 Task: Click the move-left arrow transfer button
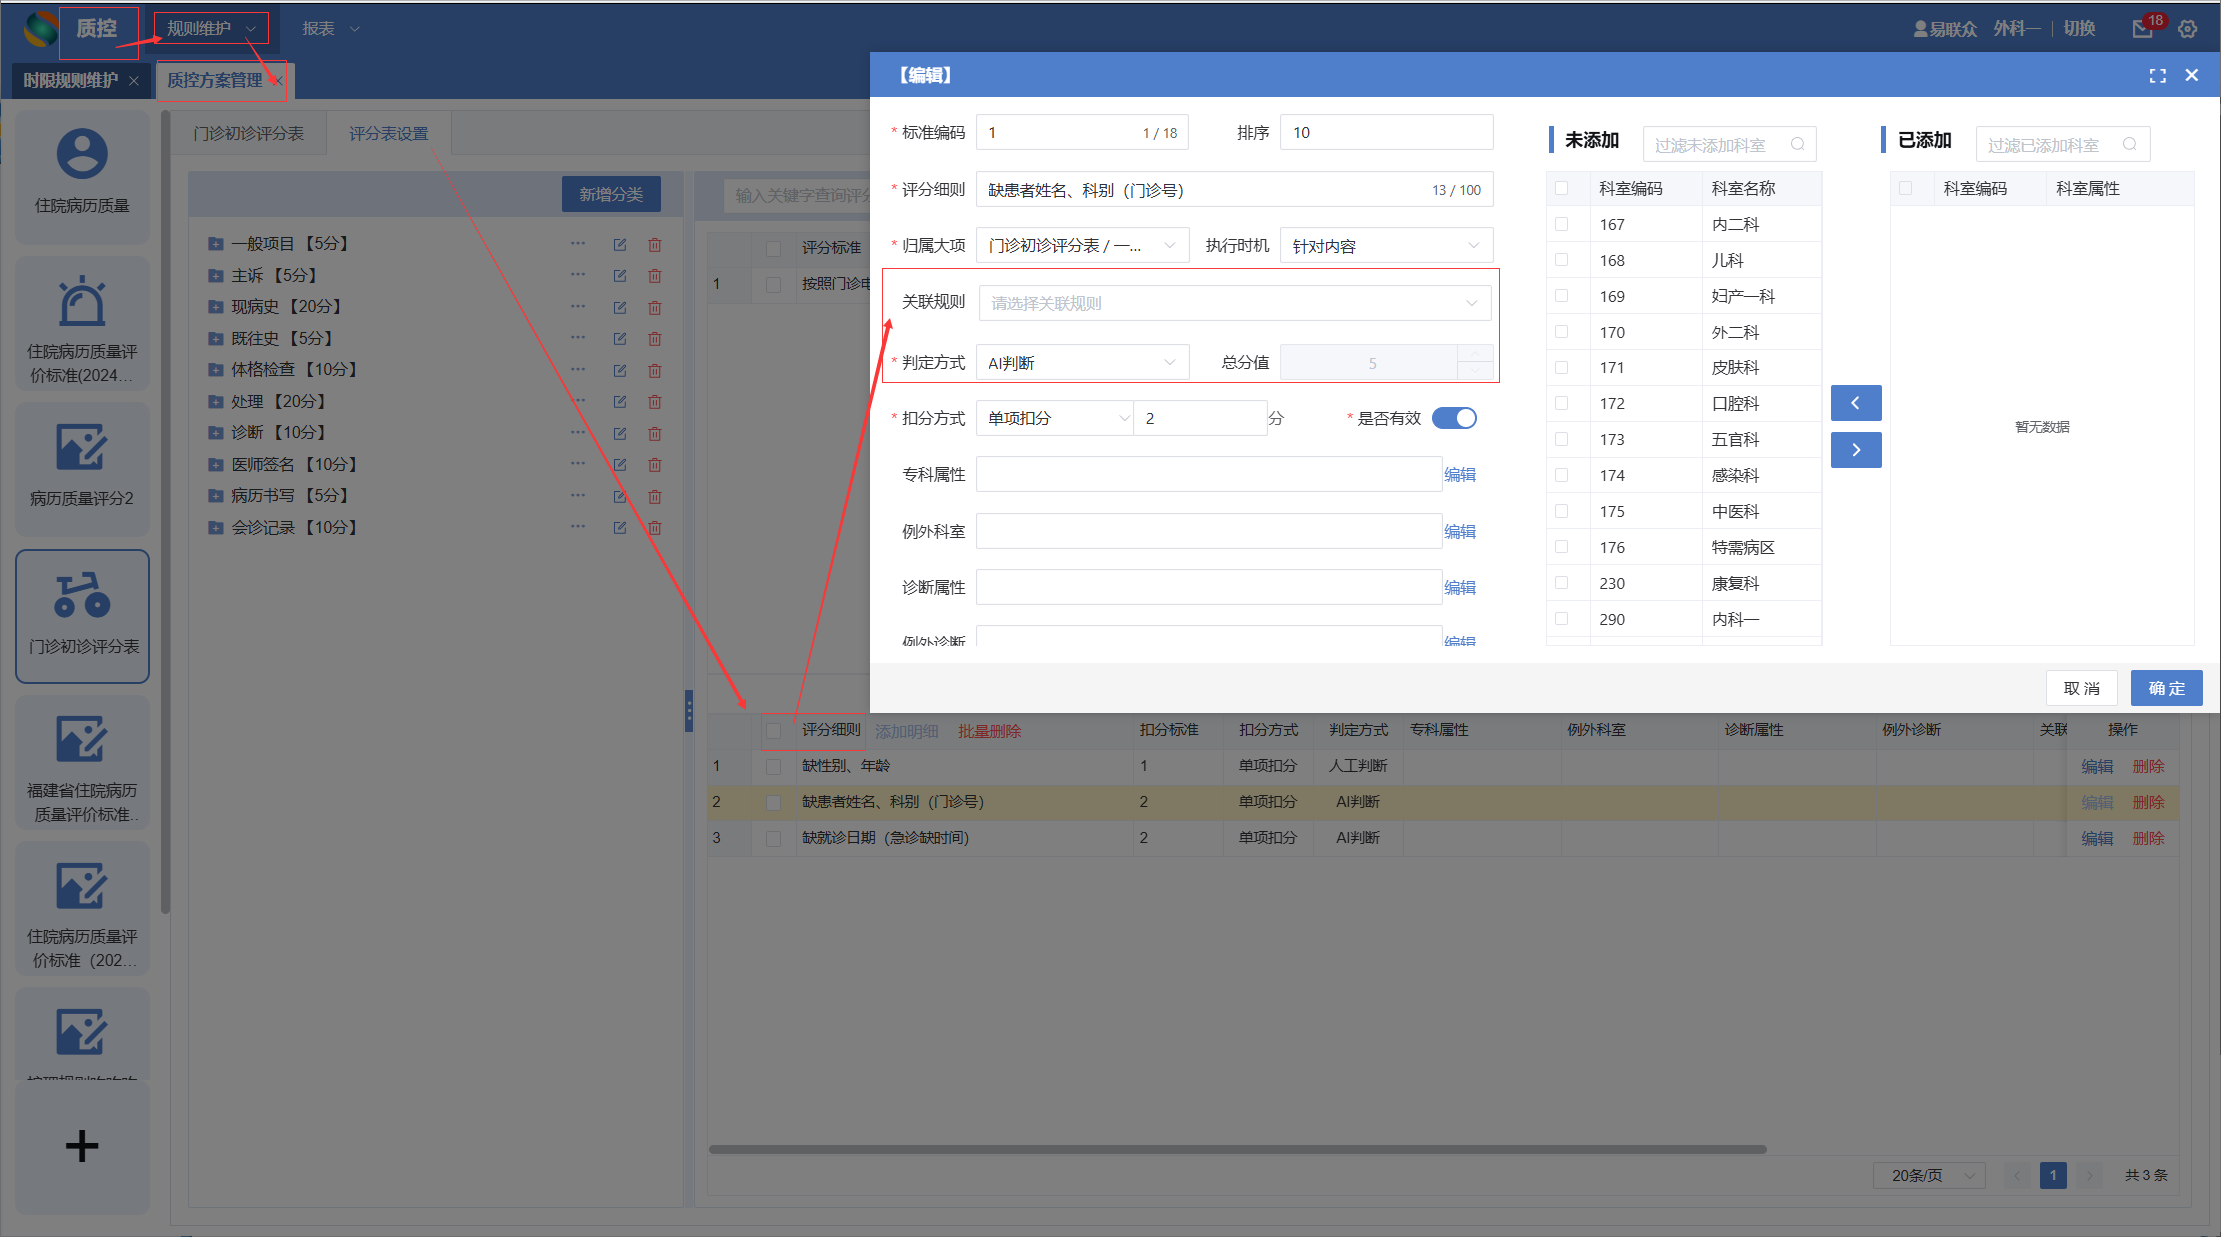coord(1855,403)
